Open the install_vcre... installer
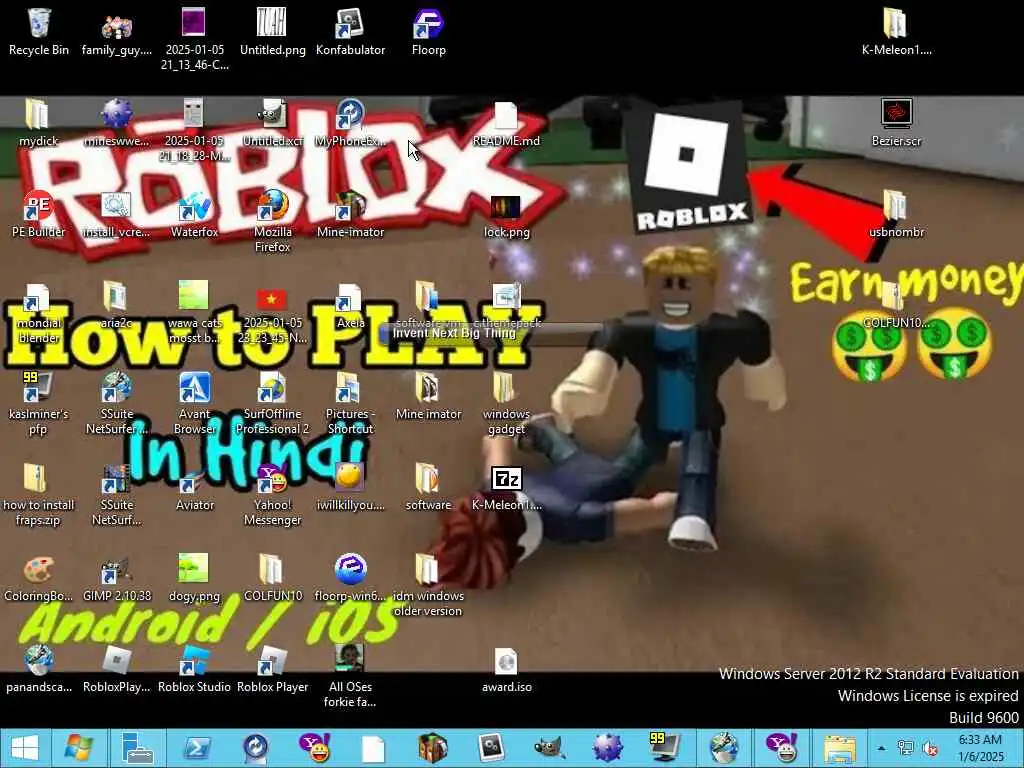The height and width of the screenshot is (768, 1024). tap(116, 214)
